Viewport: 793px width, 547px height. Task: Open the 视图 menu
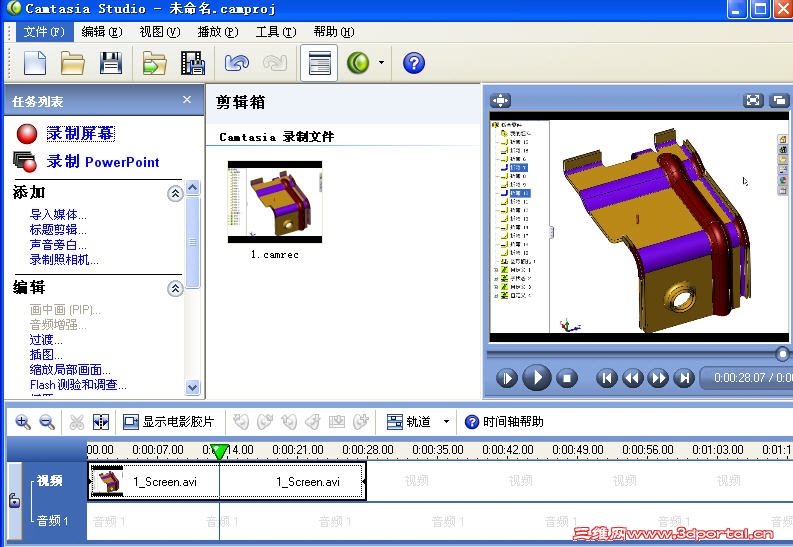[160, 32]
